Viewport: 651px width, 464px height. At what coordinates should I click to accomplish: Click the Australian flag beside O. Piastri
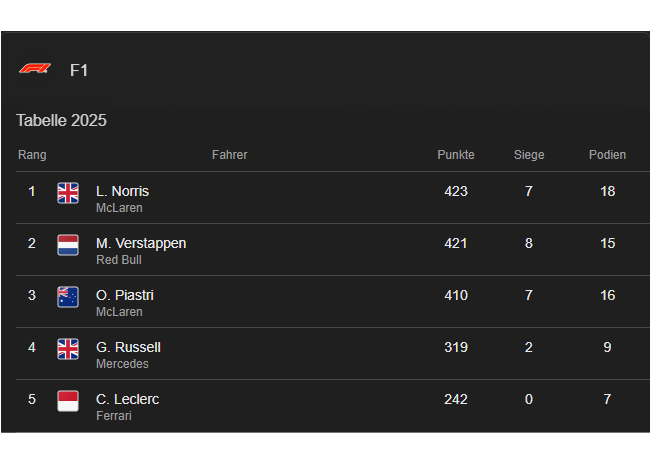point(68,297)
